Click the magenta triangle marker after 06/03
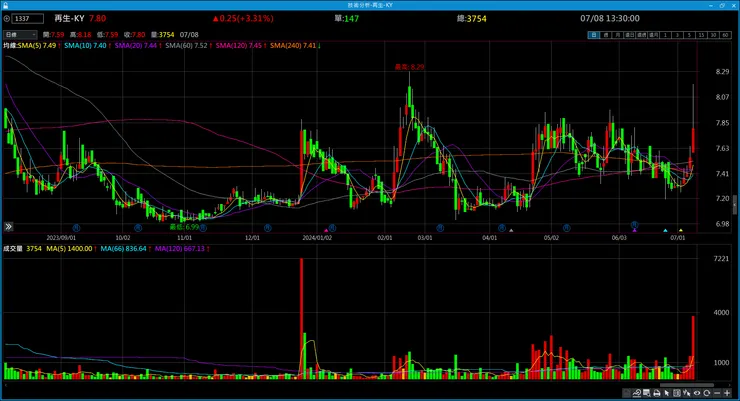Image resolution: width=740 pixels, height=401 pixels. pyautogui.click(x=635, y=230)
